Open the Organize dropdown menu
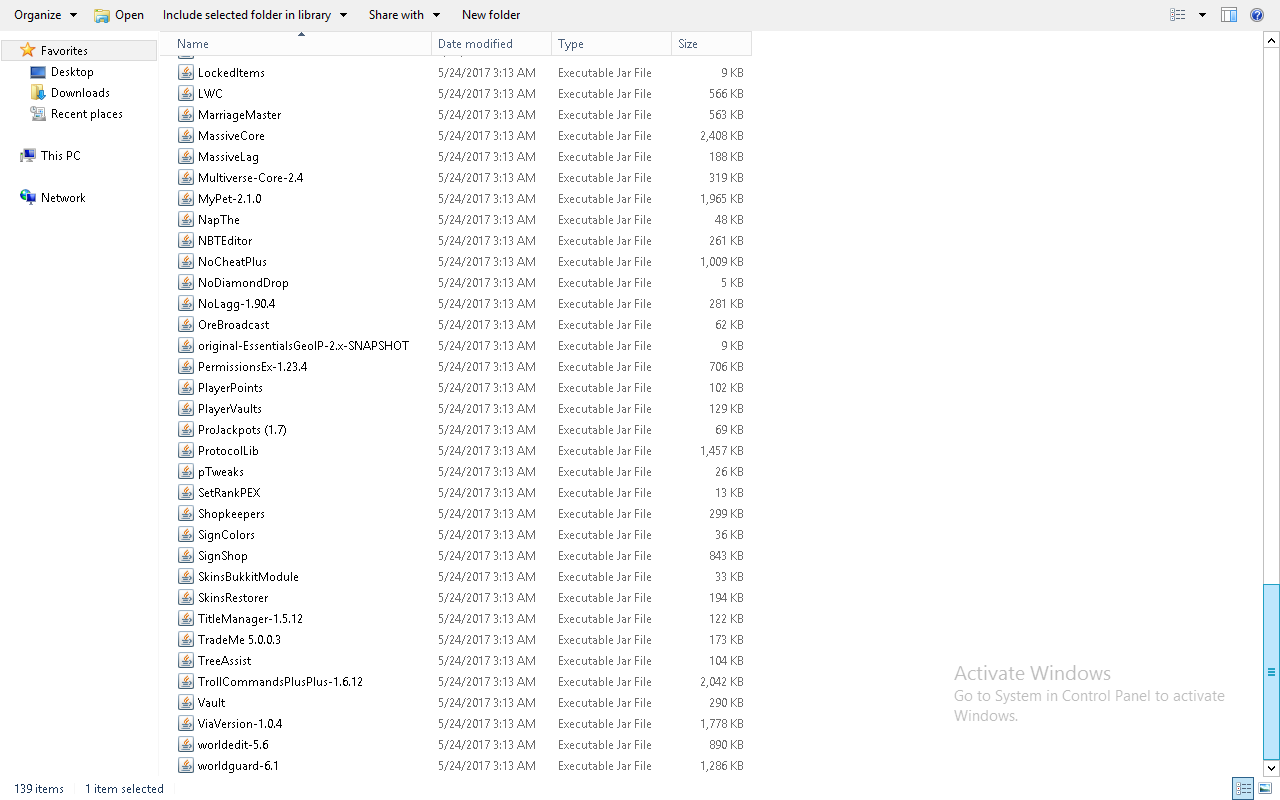 tap(45, 15)
